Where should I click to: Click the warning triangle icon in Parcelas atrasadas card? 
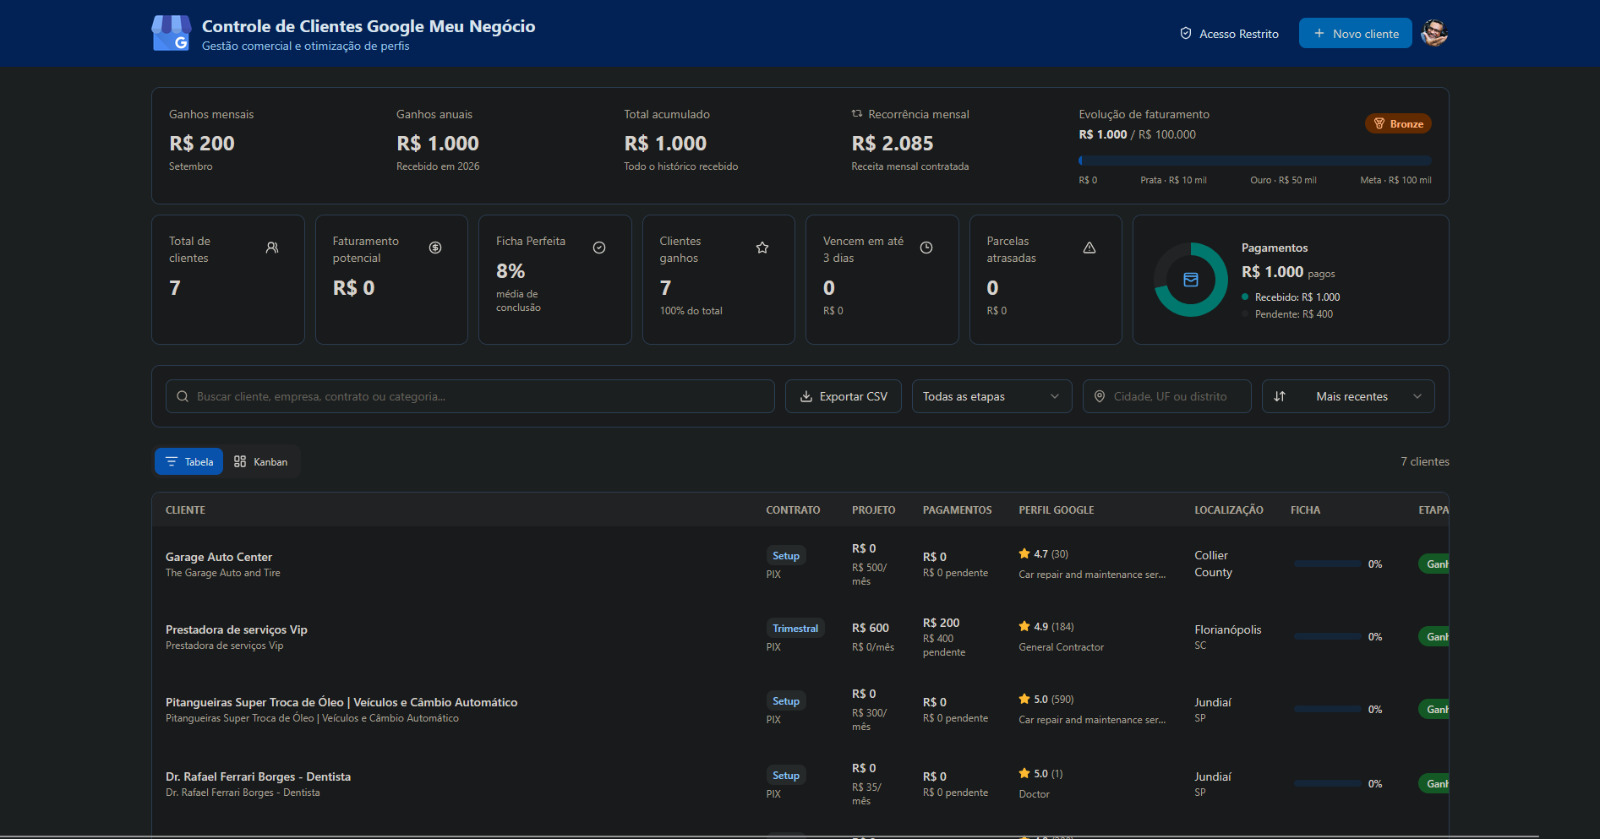tap(1089, 247)
